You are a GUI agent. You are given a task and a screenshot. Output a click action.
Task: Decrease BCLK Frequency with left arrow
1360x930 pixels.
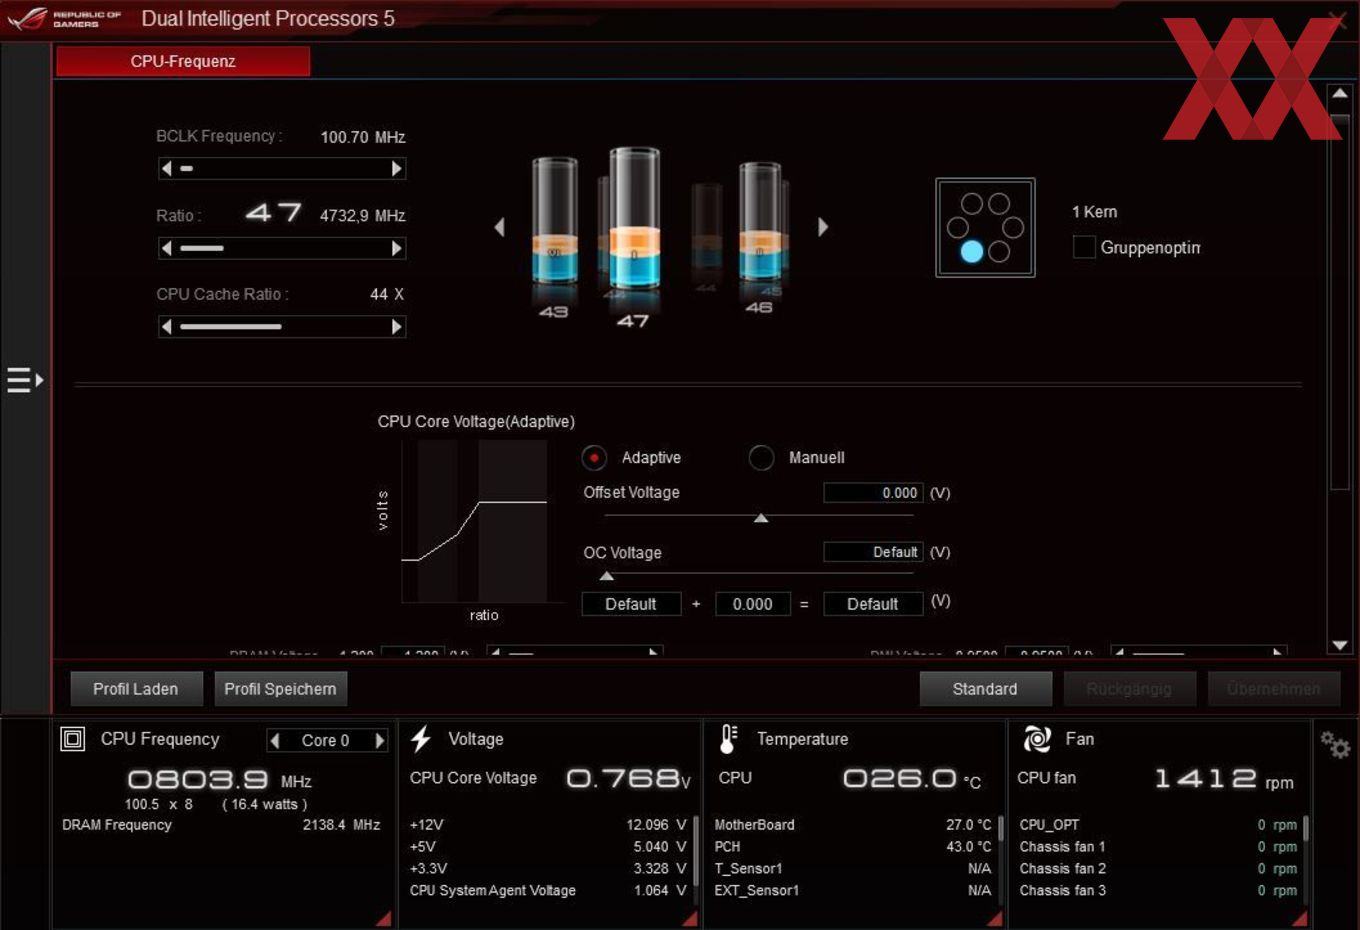[x=166, y=169]
